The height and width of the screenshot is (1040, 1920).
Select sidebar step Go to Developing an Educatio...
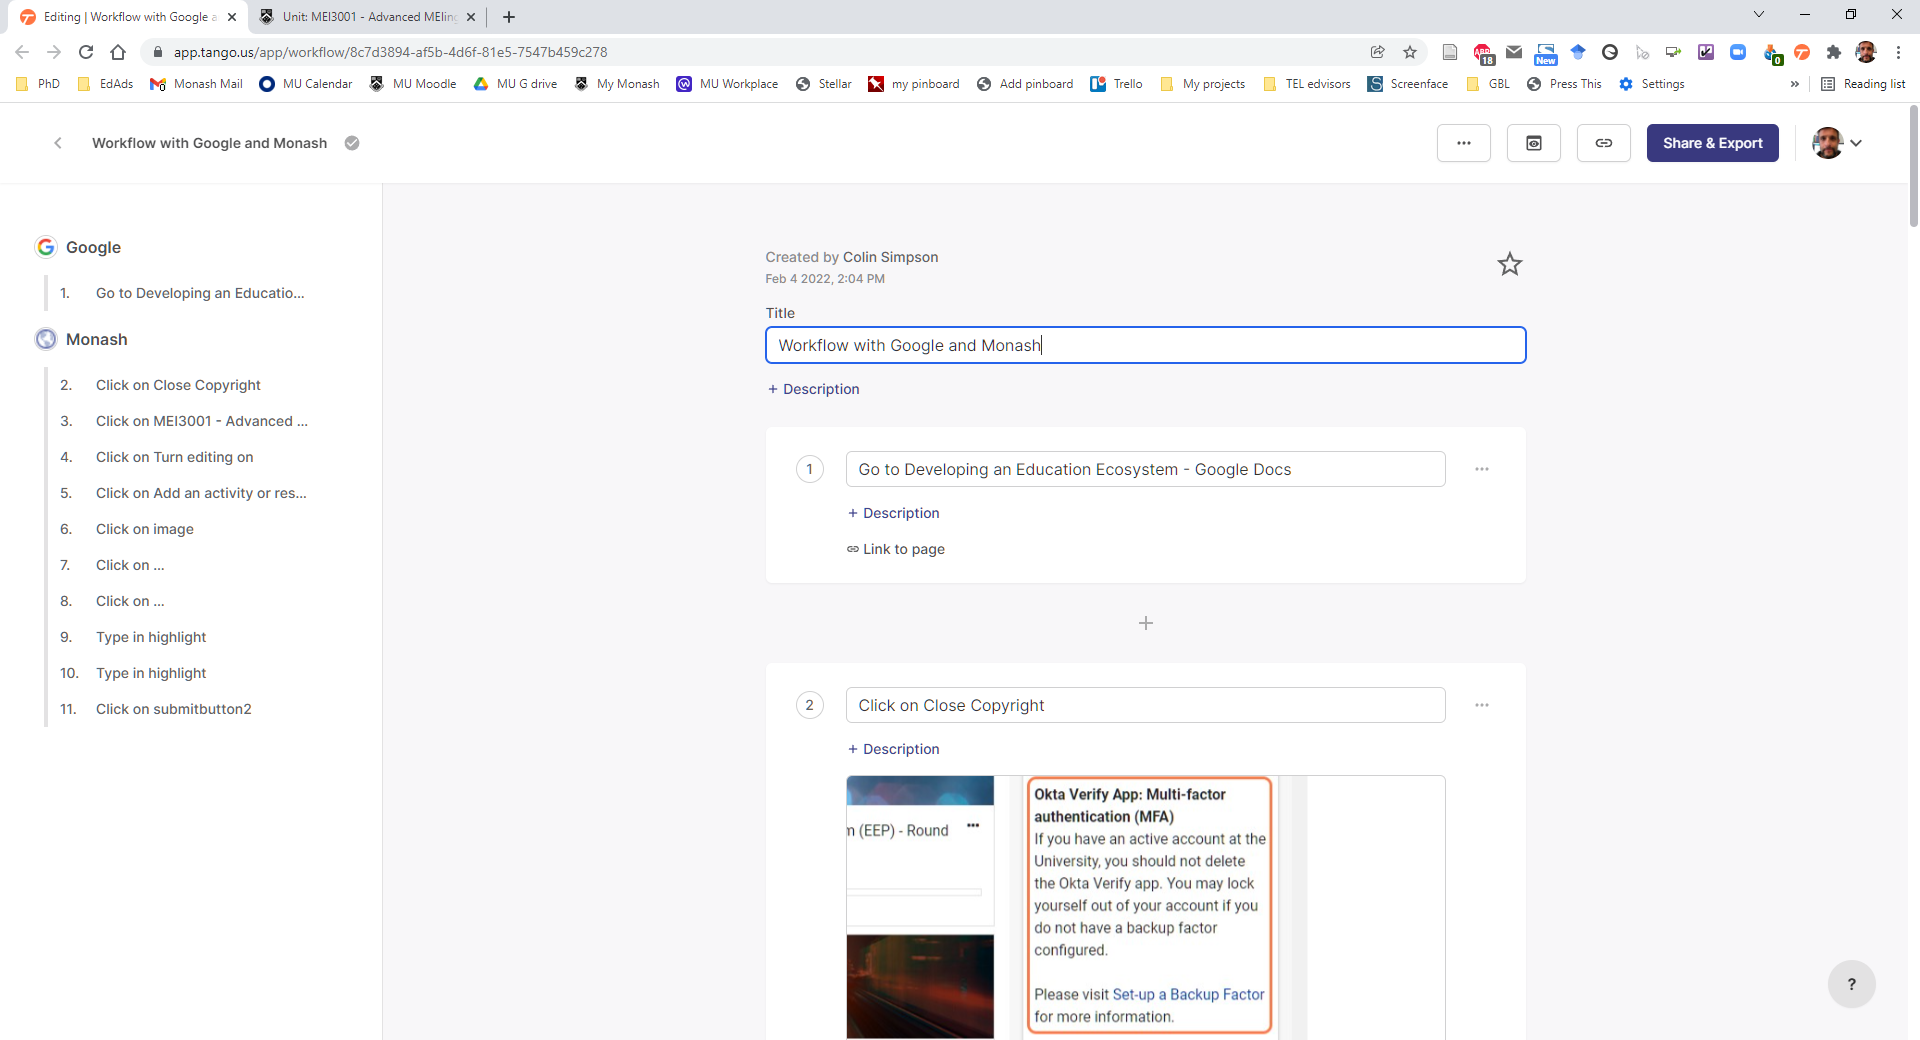[x=200, y=293]
